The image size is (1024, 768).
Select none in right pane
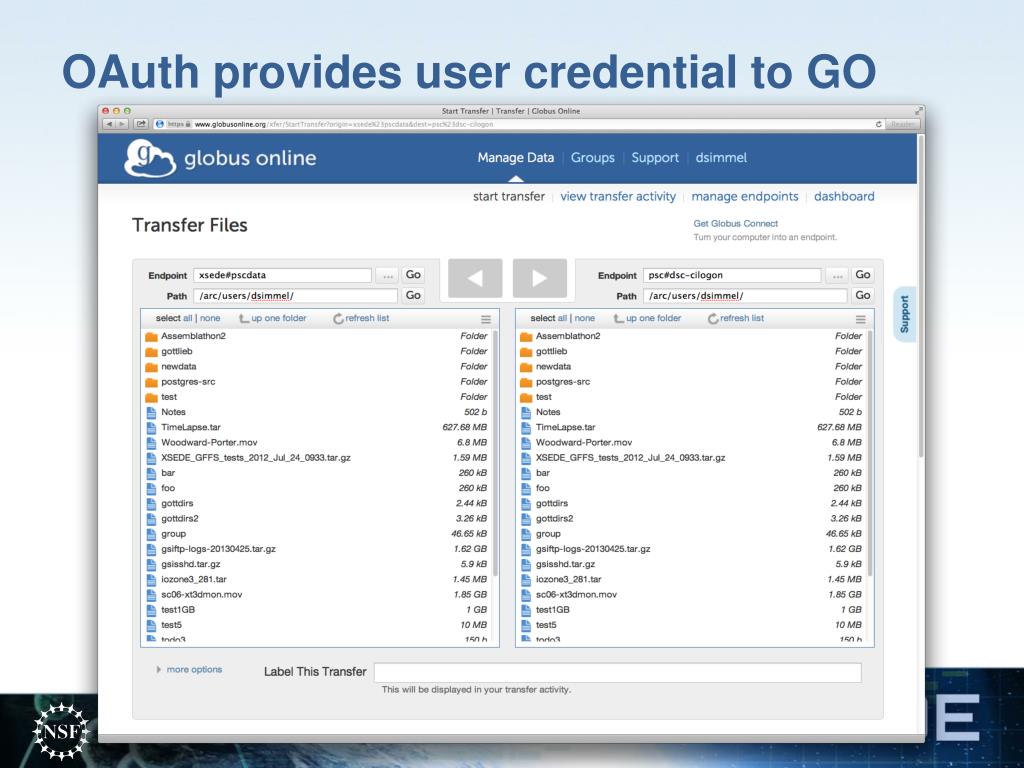584,318
